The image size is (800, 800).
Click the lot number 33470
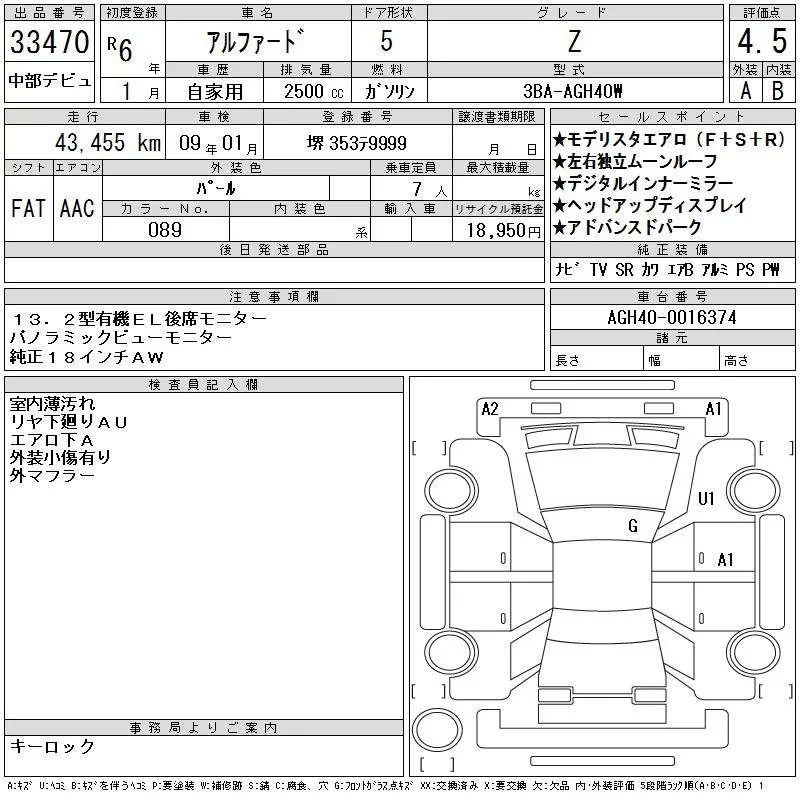point(49,42)
